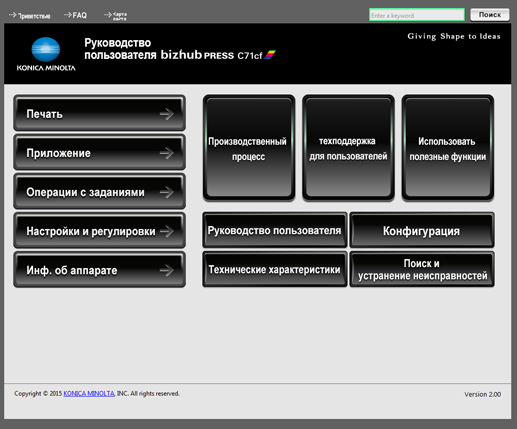The image size is (517, 429).
Task: Open техподдержка для пользователей tile
Action: [x=348, y=148]
